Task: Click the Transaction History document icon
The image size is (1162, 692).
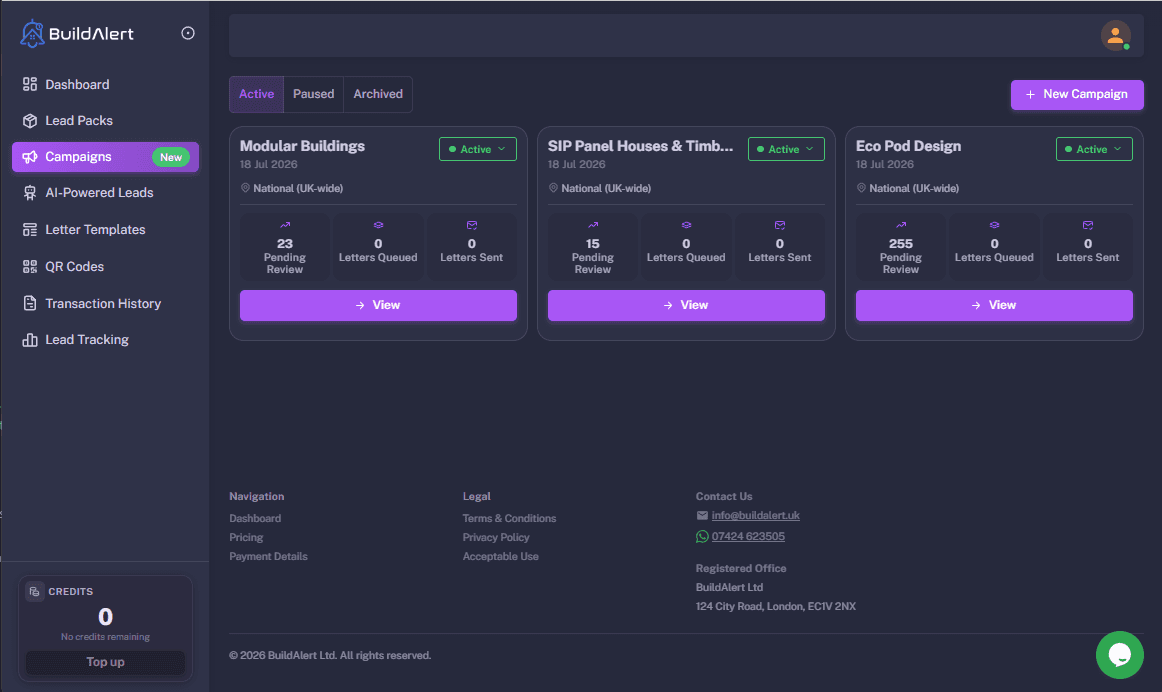Action: [30, 303]
